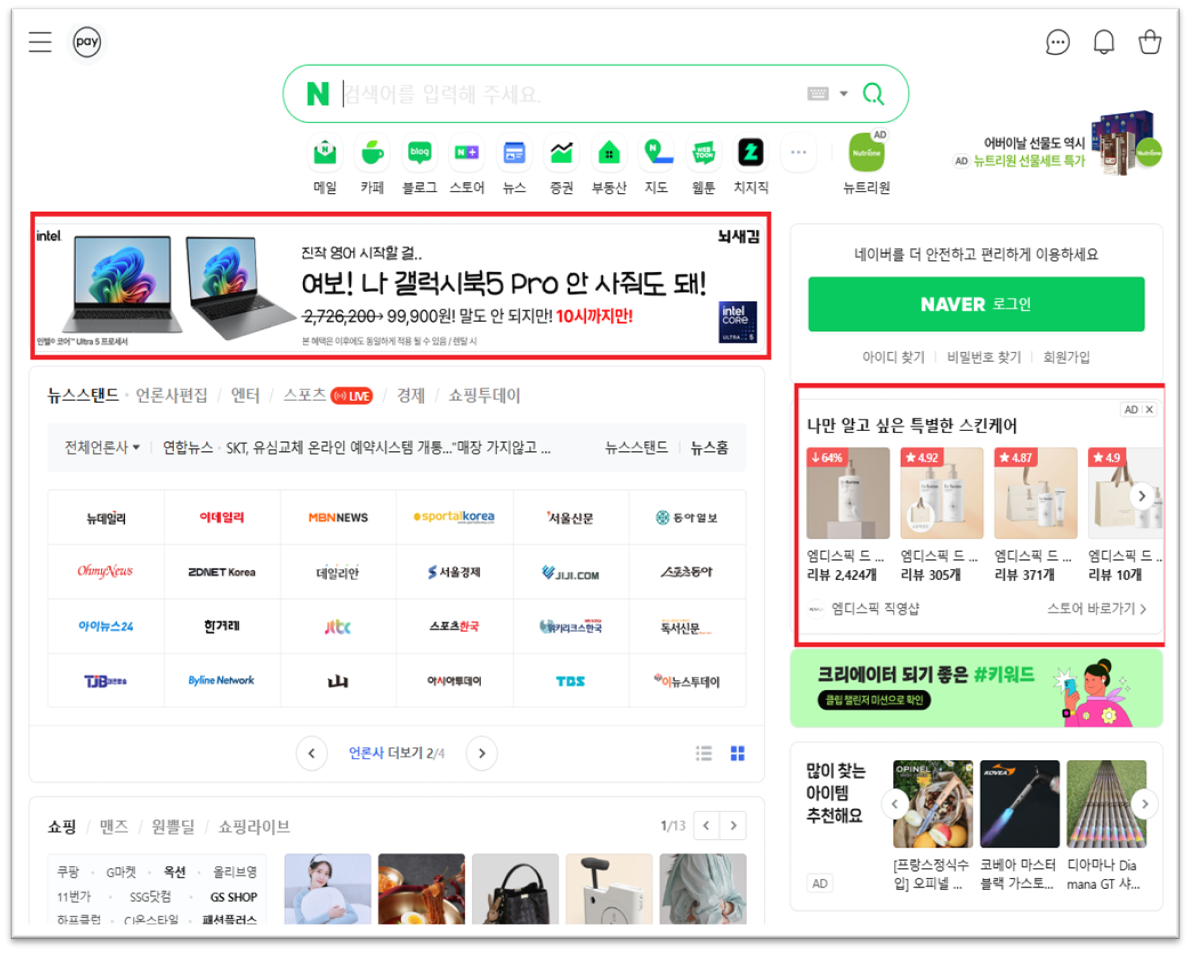1190x953 pixels.
Task: Show more services with the ellipsis icon
Action: tap(798, 153)
